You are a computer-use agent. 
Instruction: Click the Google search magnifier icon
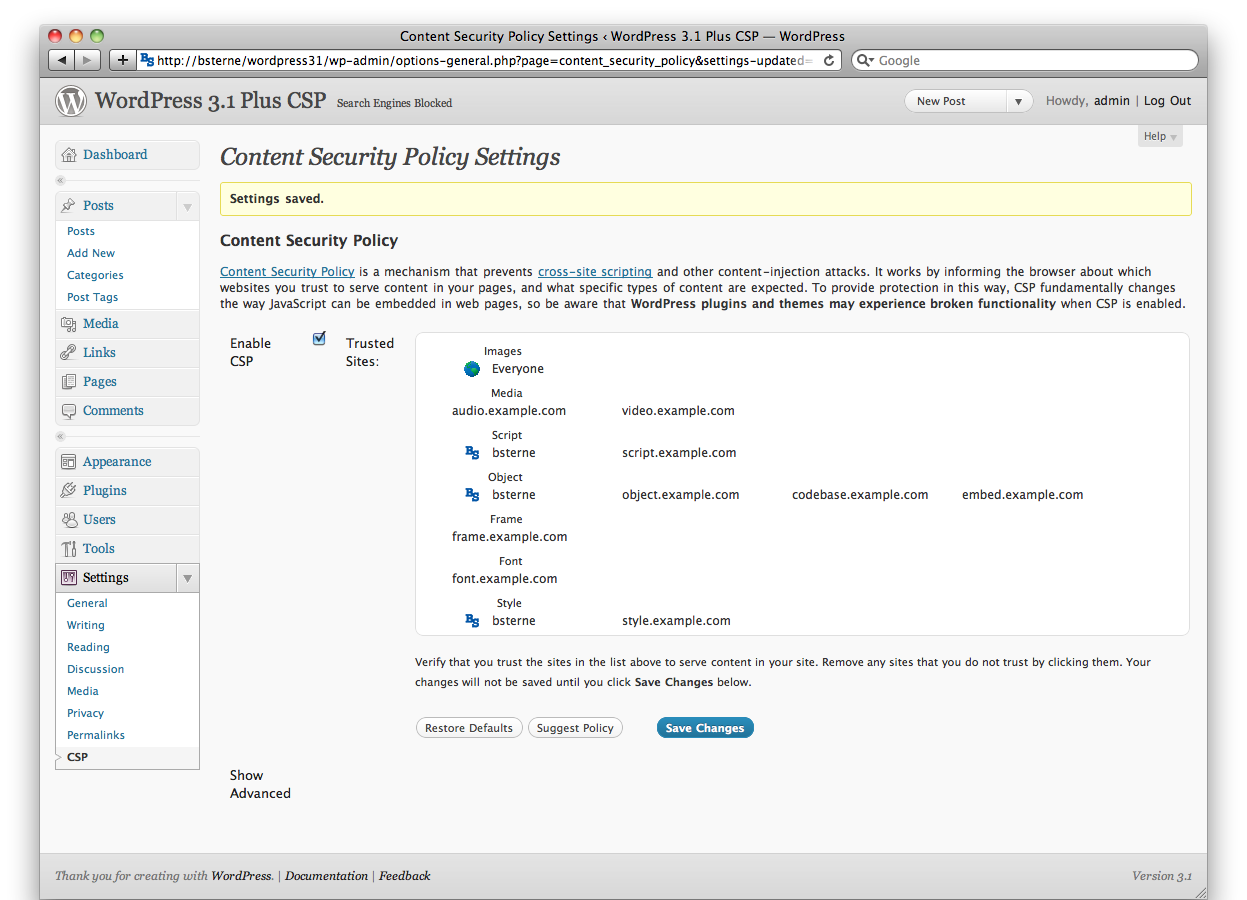(865, 60)
